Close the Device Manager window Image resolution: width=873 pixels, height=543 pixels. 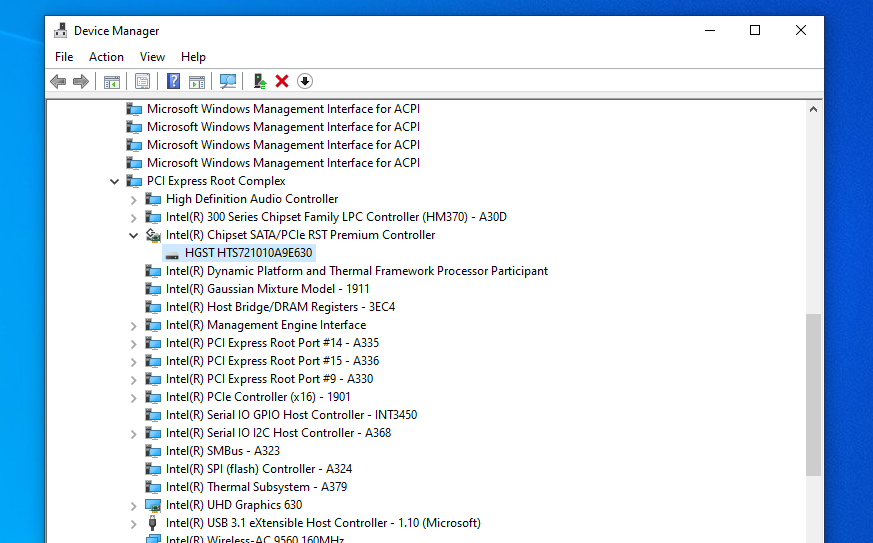[801, 31]
